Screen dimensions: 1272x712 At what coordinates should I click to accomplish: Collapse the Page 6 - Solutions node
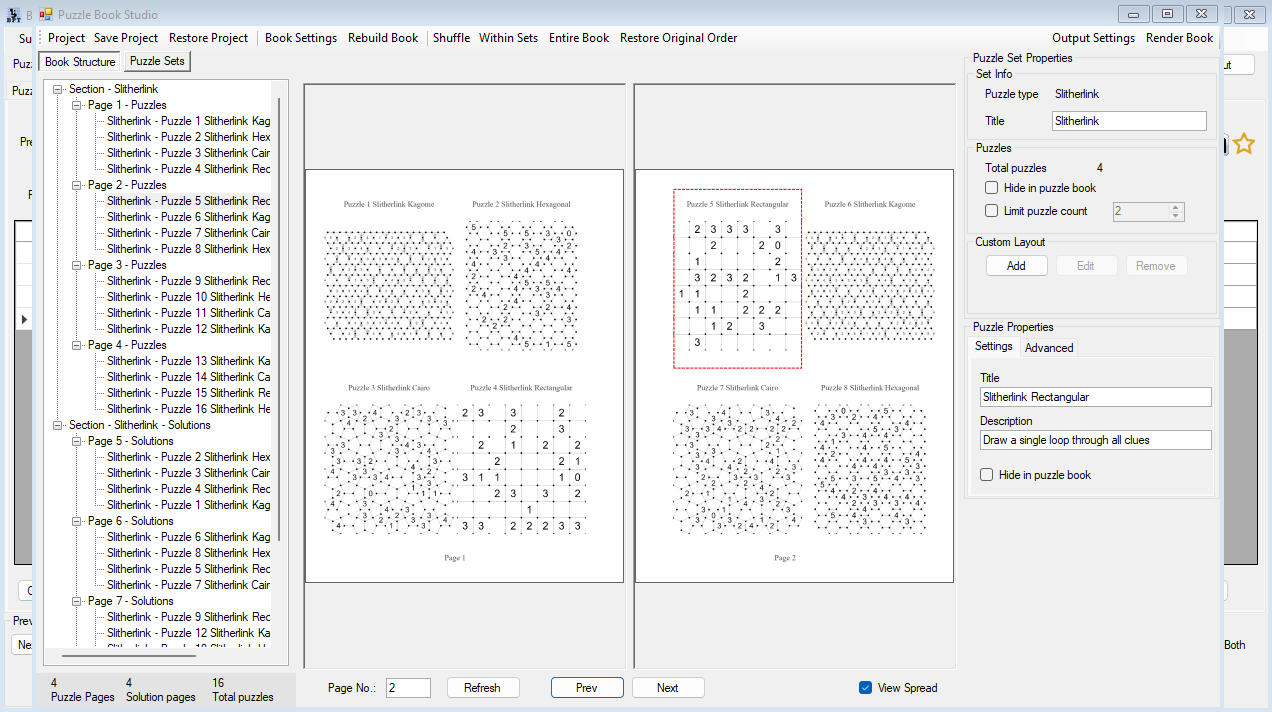click(x=77, y=521)
